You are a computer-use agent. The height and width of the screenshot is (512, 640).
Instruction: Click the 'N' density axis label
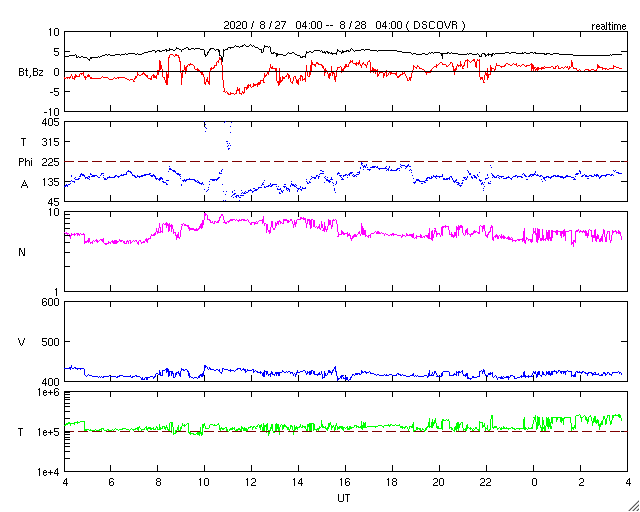click(x=22, y=252)
